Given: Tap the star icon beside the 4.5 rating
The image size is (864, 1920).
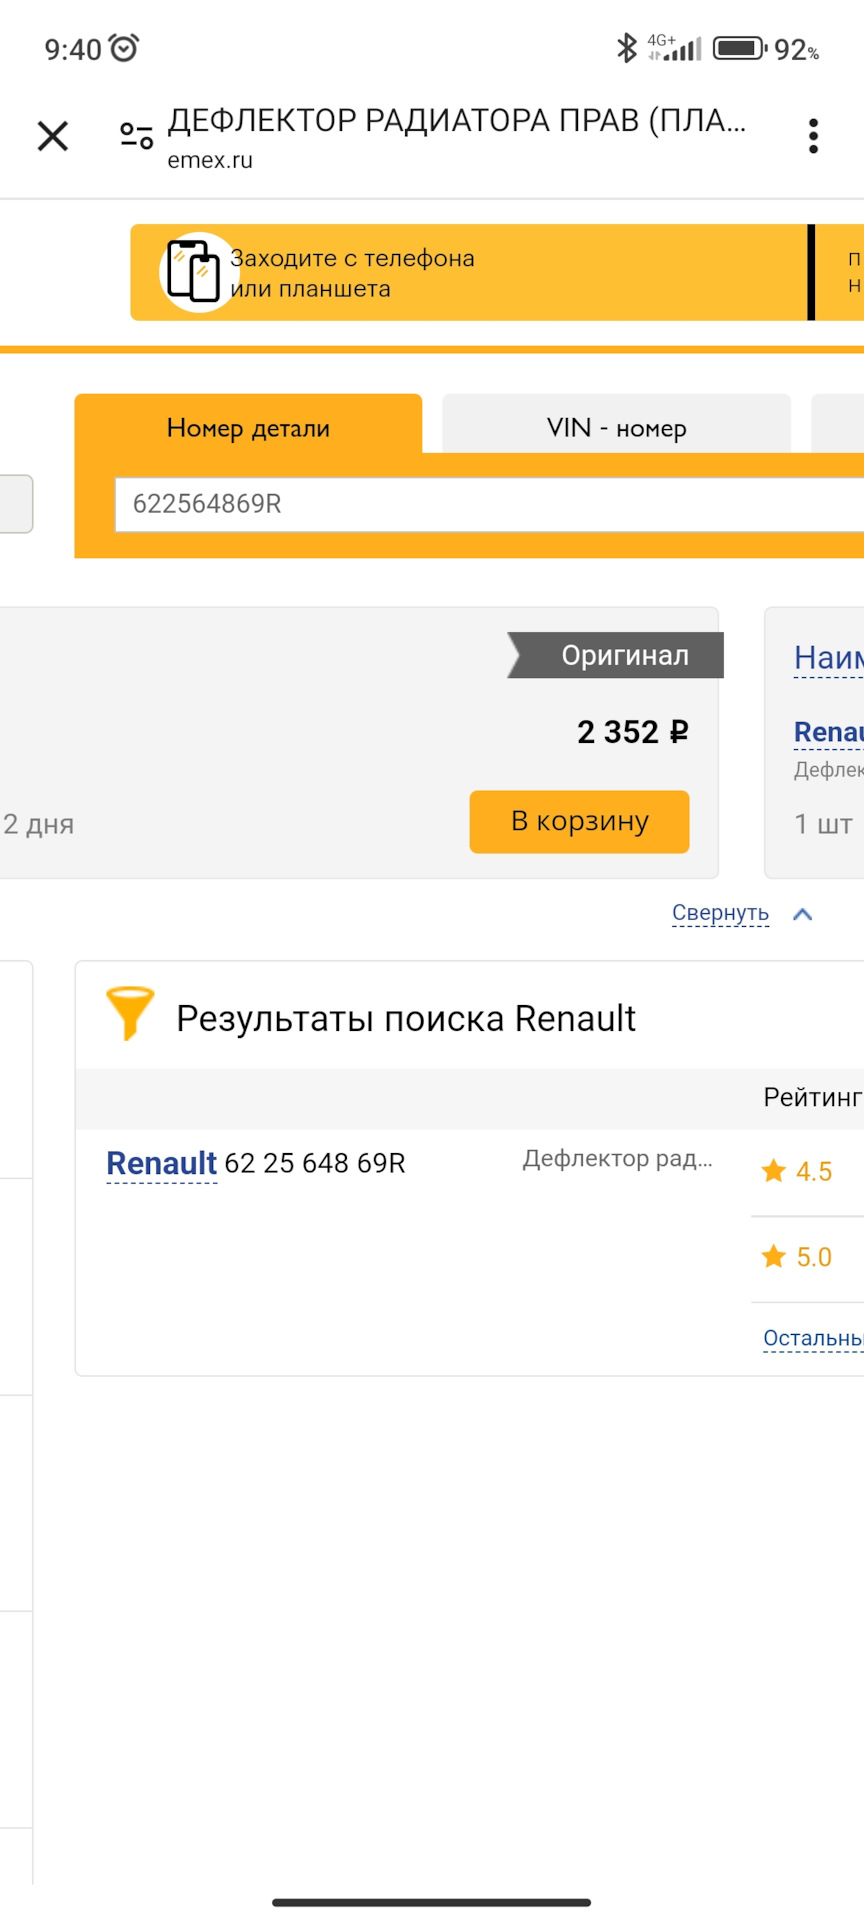Looking at the screenshot, I should click(x=772, y=1171).
